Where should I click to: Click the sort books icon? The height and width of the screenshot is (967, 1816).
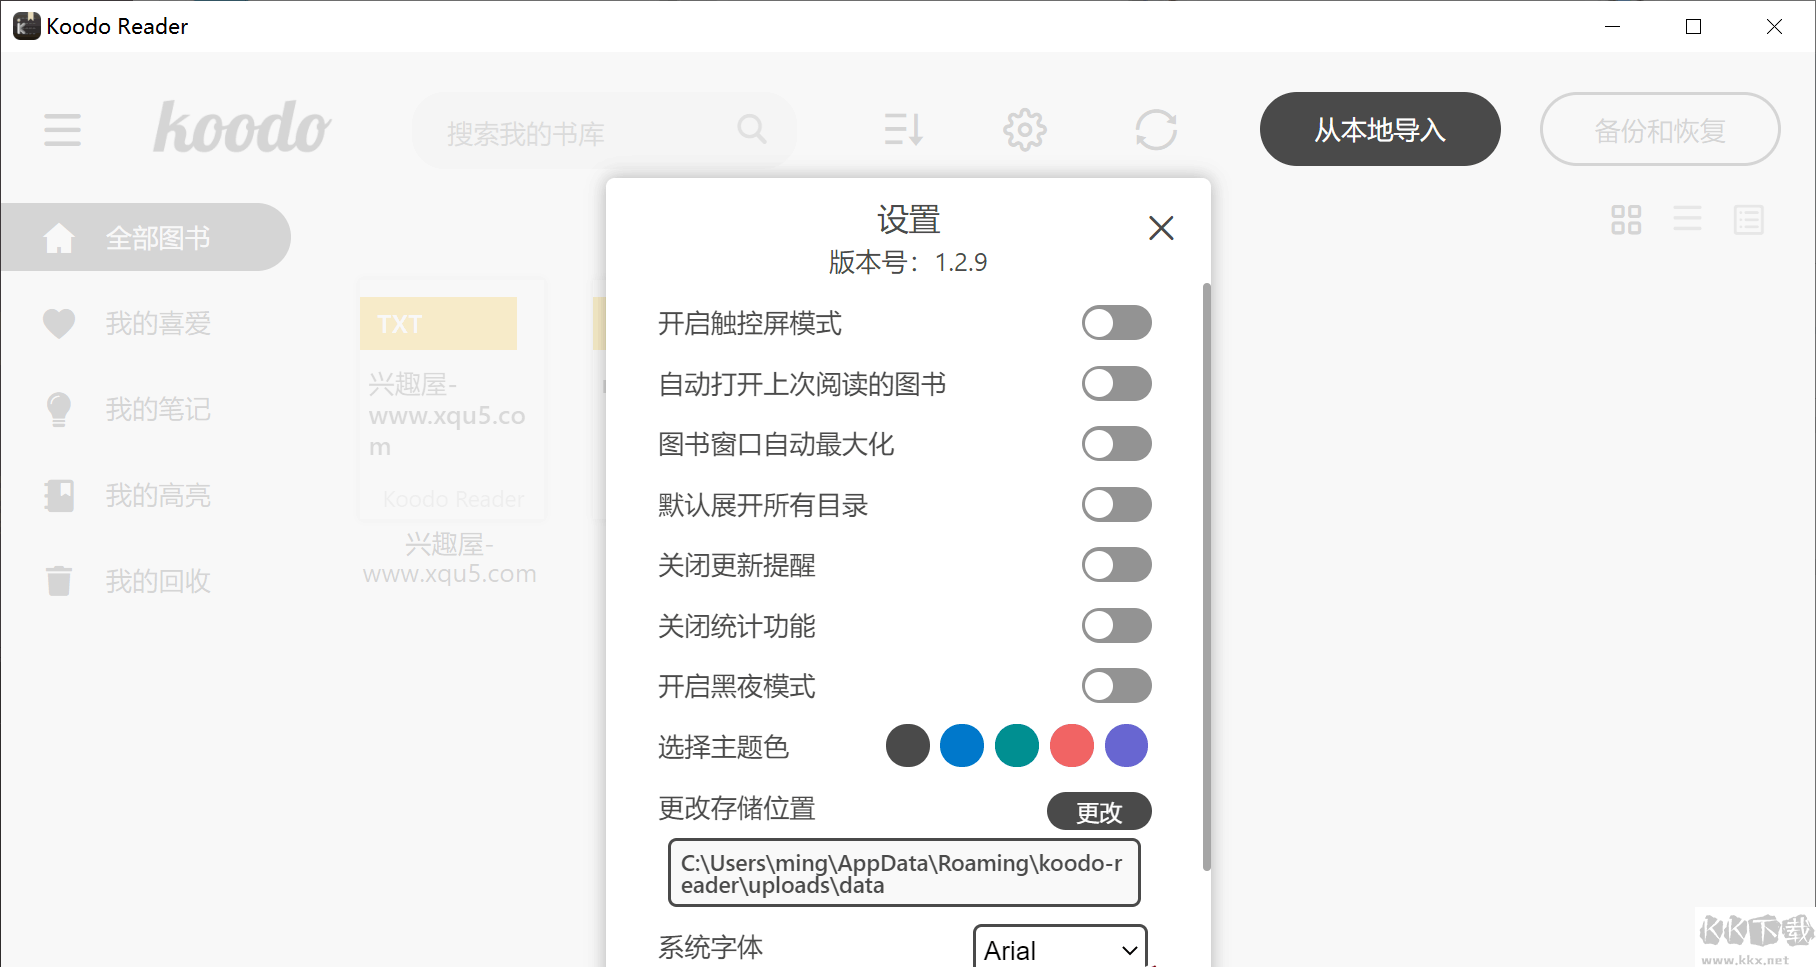[902, 129]
